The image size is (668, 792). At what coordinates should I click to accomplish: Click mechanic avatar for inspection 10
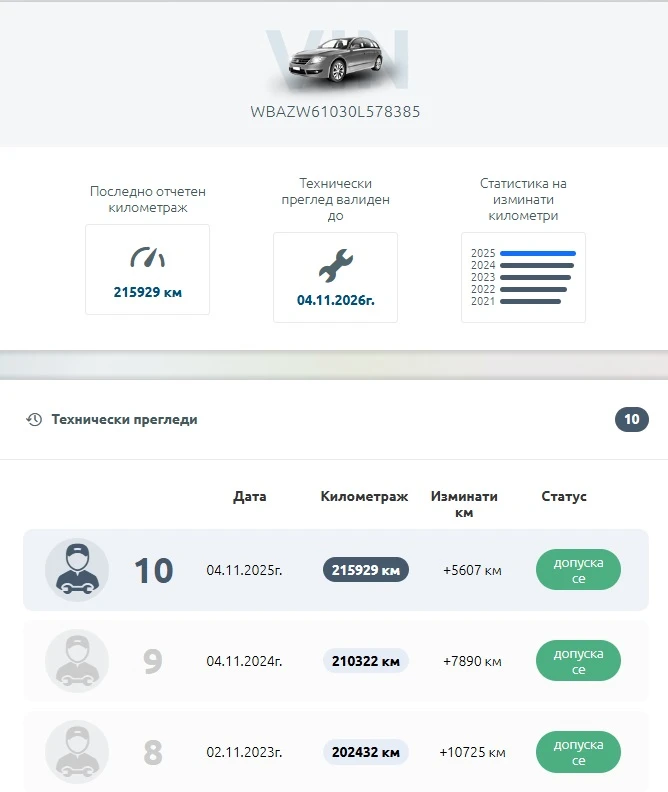(77, 570)
